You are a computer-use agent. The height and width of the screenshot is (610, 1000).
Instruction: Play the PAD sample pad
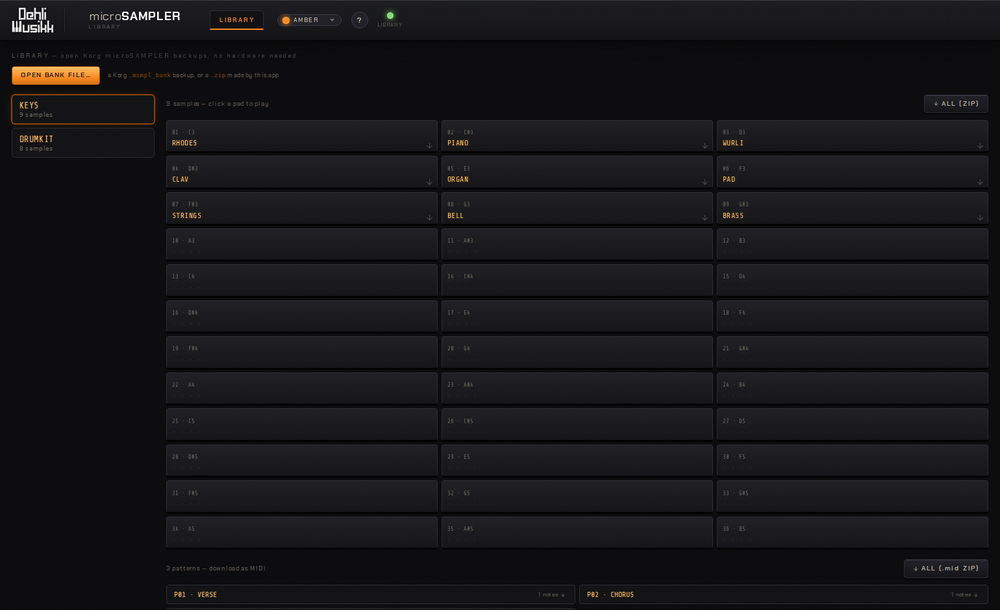[853, 173]
